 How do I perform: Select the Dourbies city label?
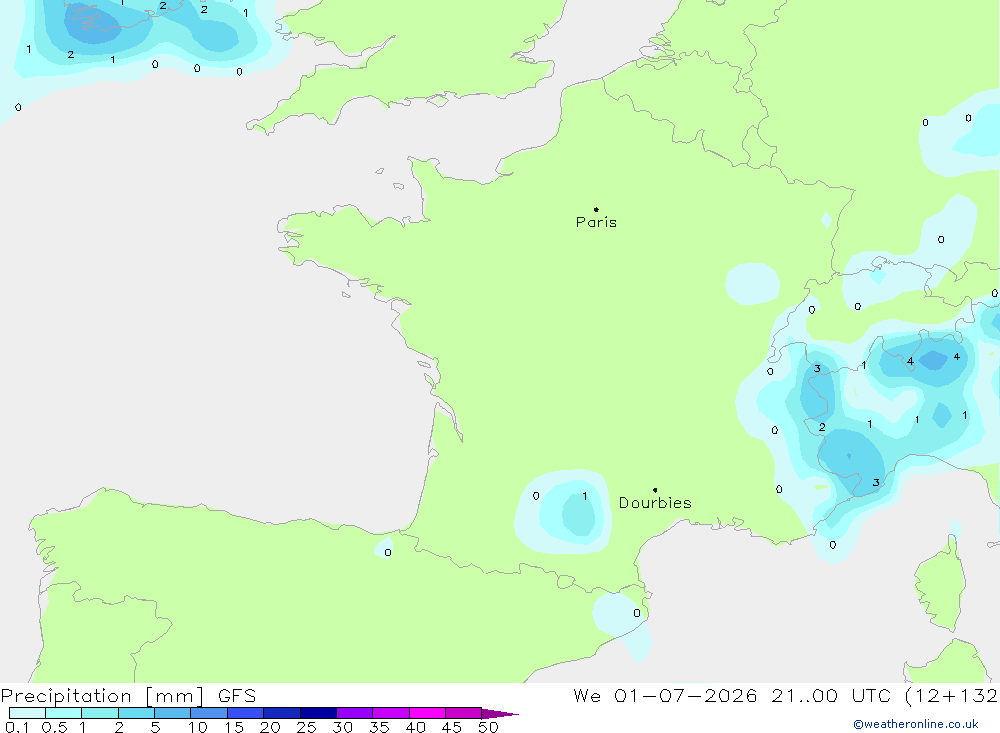pos(655,503)
